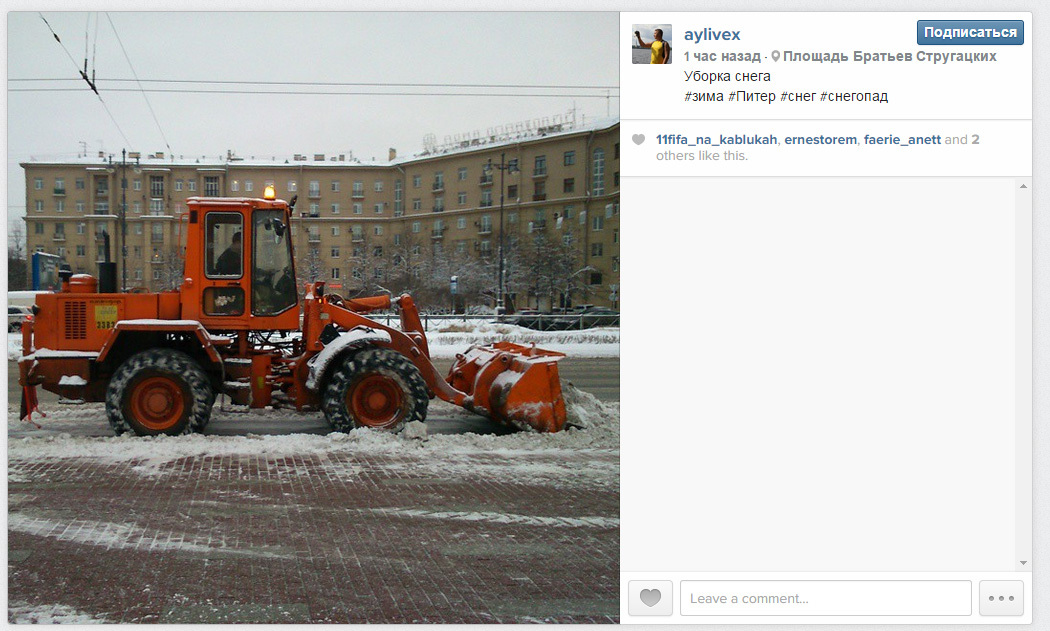The height and width of the screenshot is (631, 1050).
Task: Click the comments scrollbar up arrow
Action: (1023, 186)
